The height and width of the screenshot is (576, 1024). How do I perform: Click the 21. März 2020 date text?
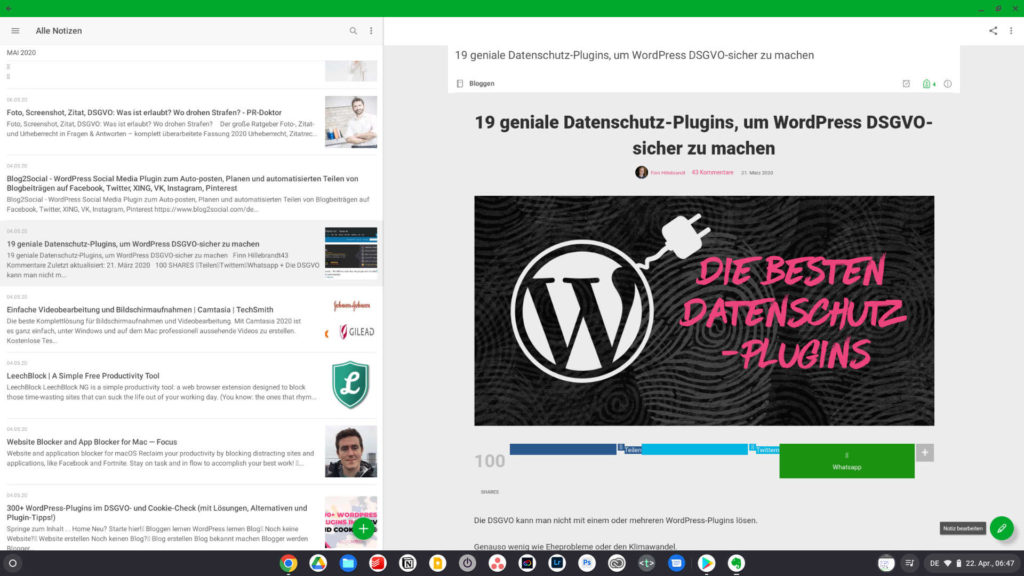(x=757, y=172)
